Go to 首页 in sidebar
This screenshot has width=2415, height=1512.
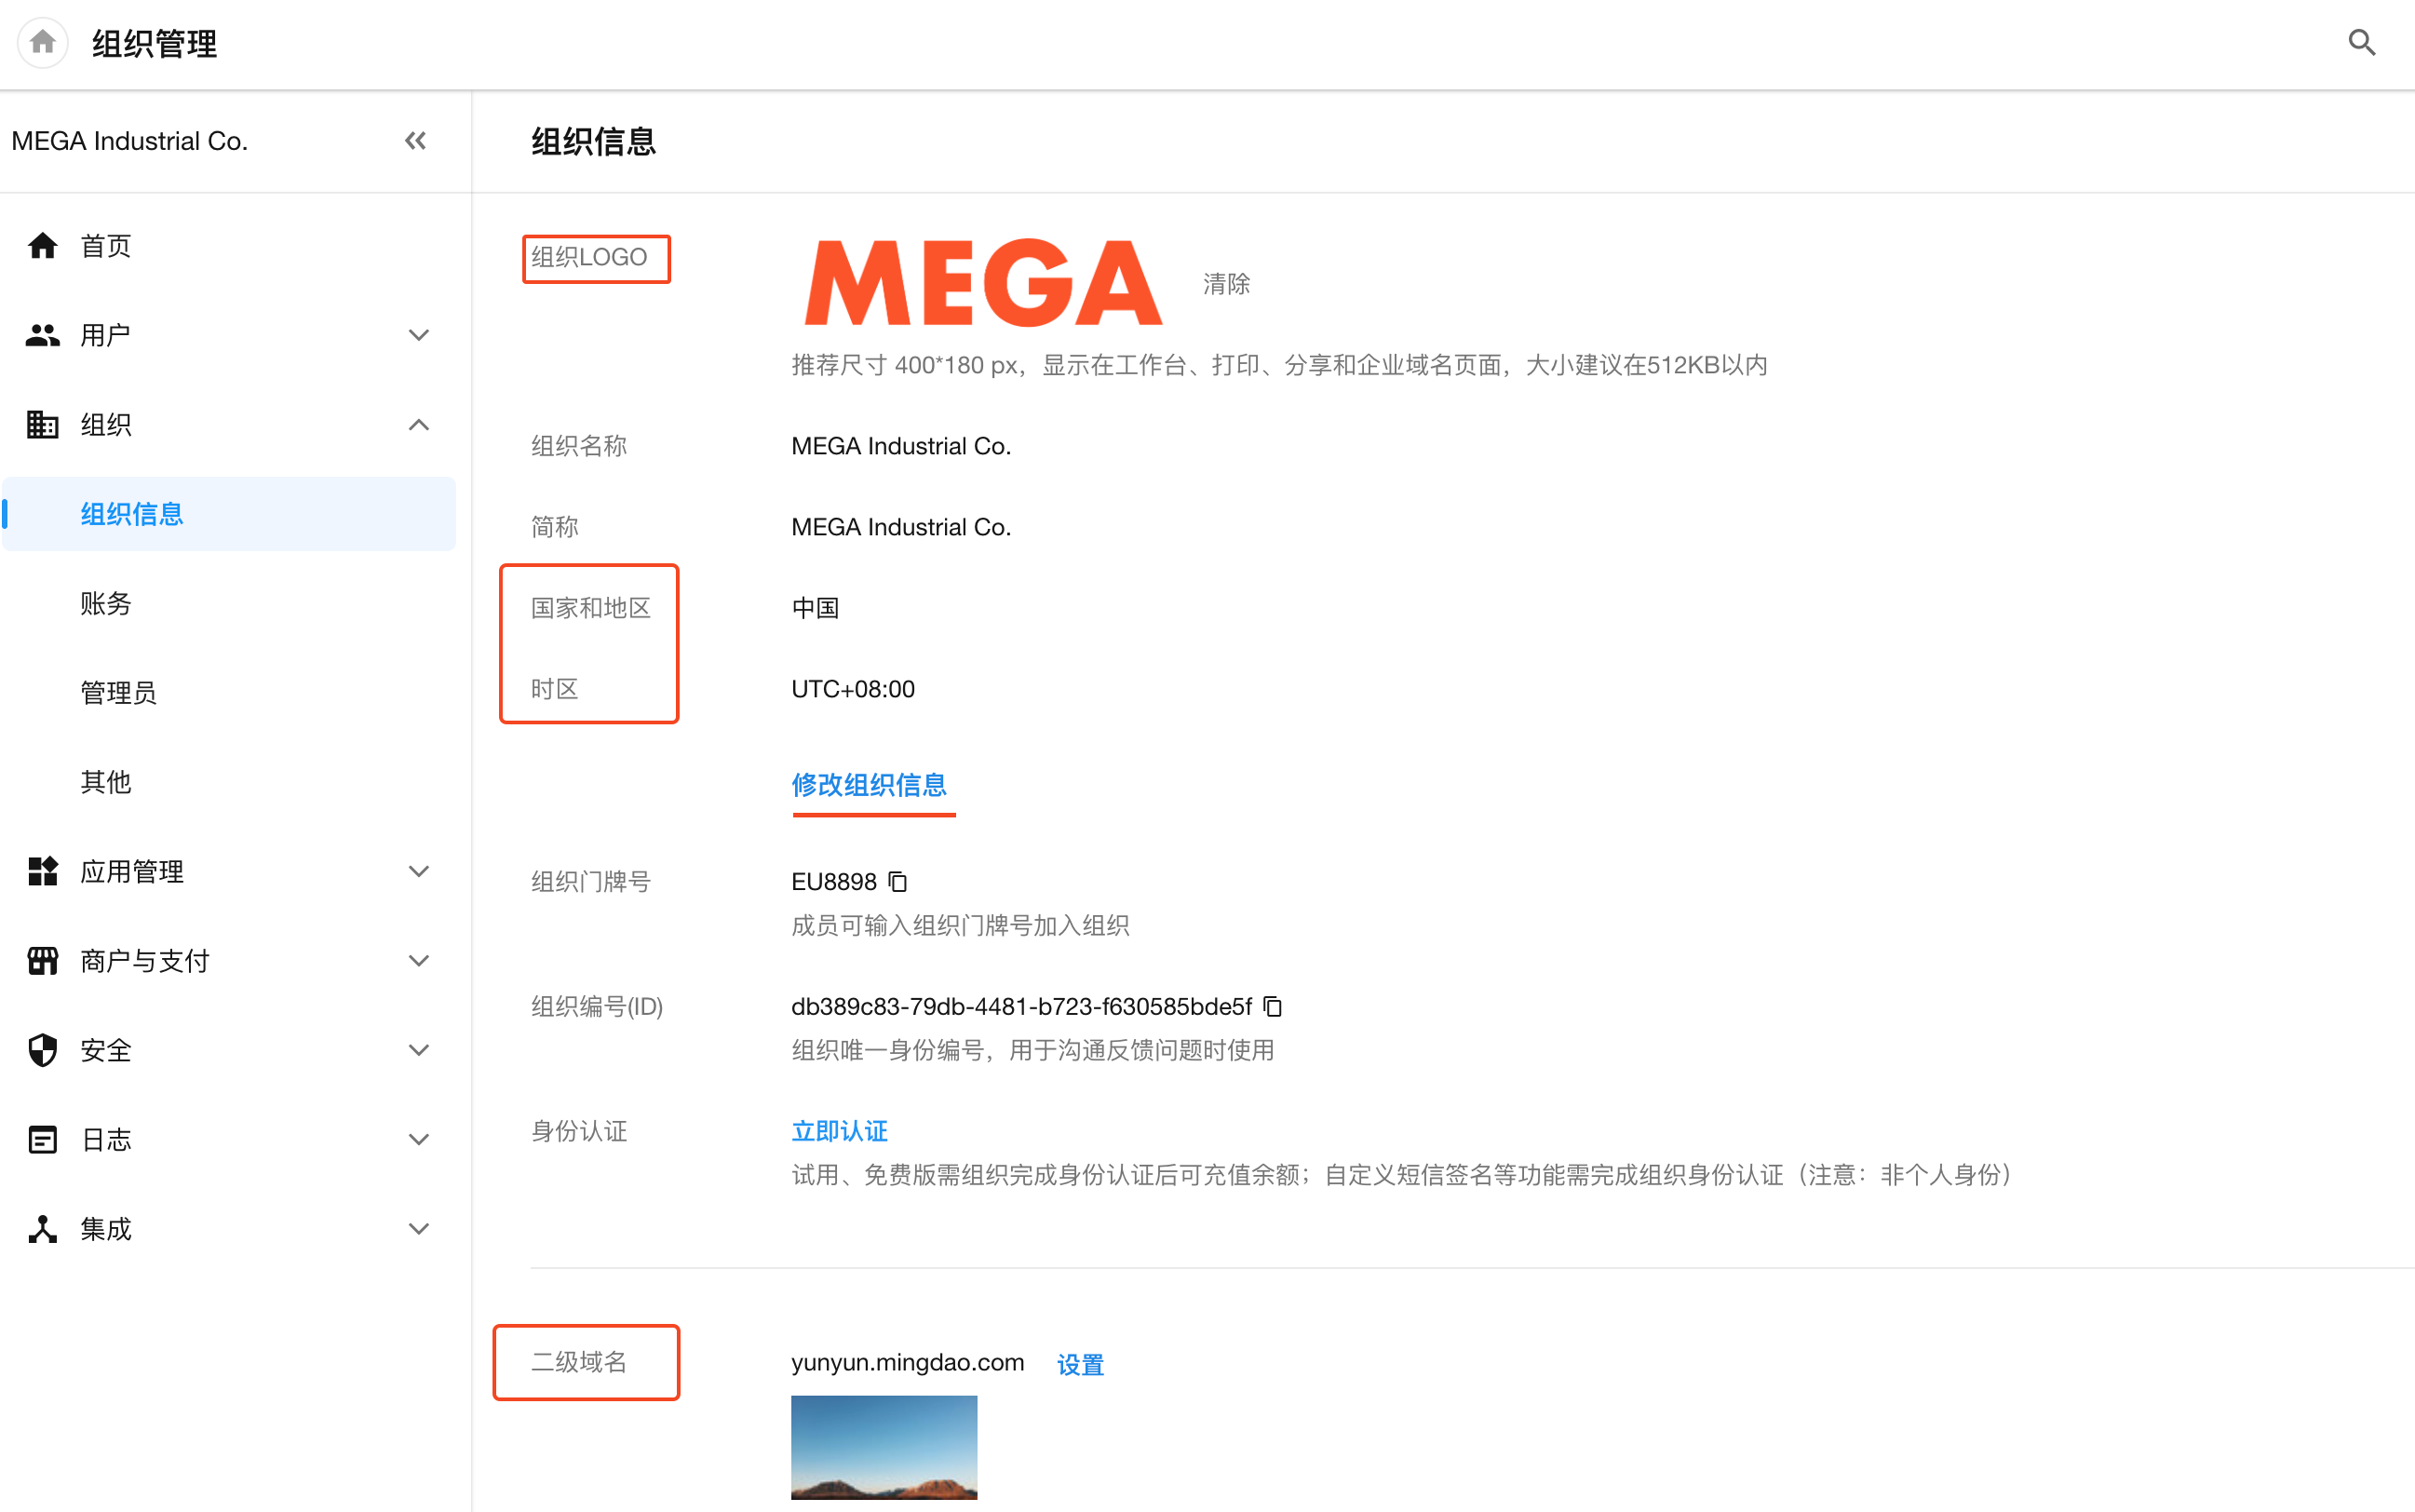(106, 246)
